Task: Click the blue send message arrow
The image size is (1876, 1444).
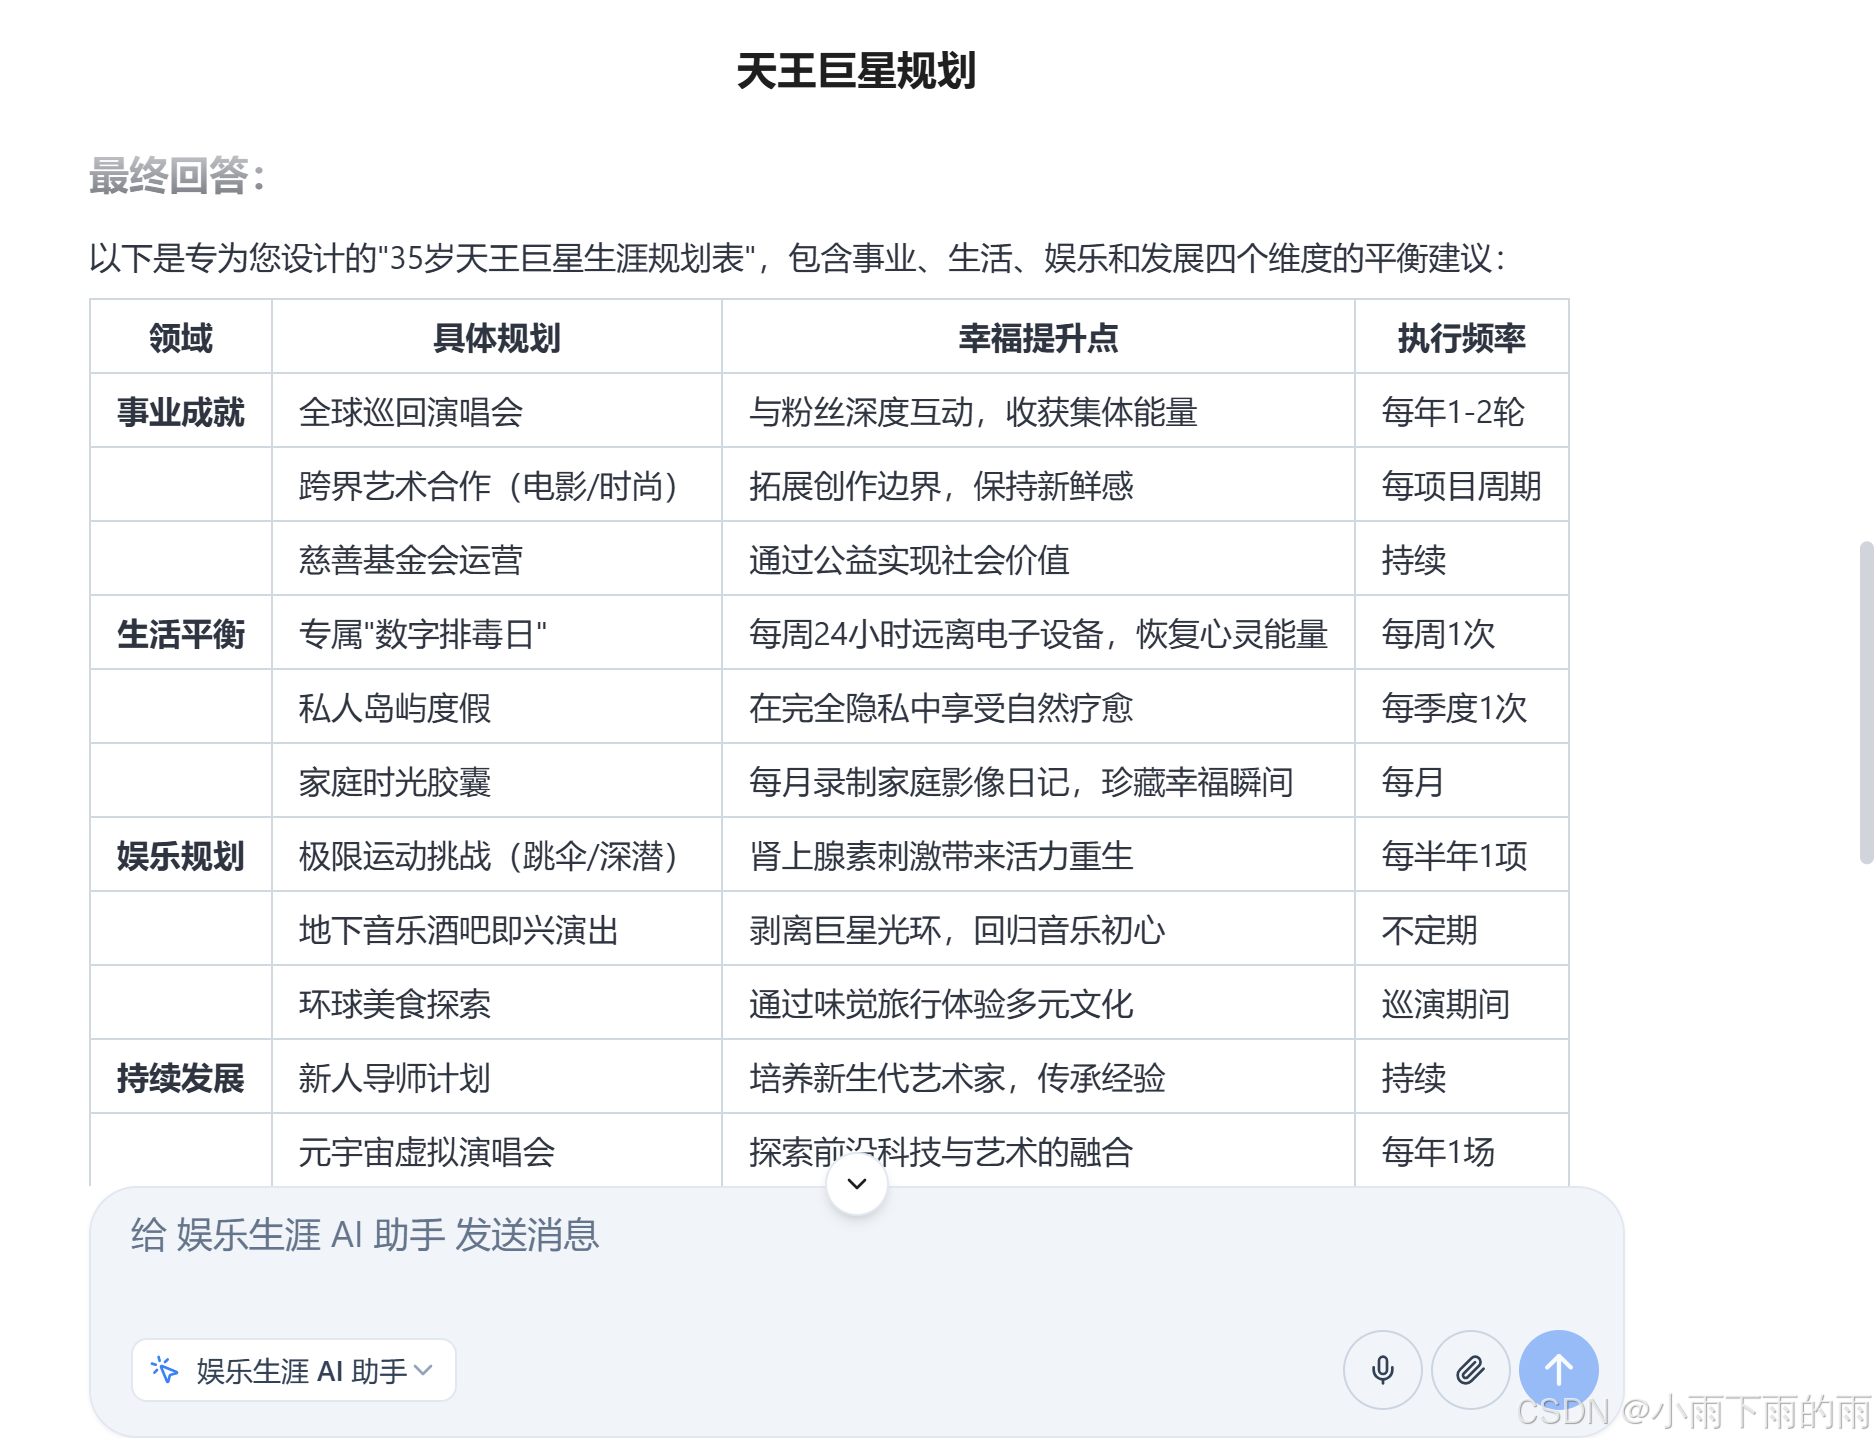Action: pyautogui.click(x=1558, y=1370)
